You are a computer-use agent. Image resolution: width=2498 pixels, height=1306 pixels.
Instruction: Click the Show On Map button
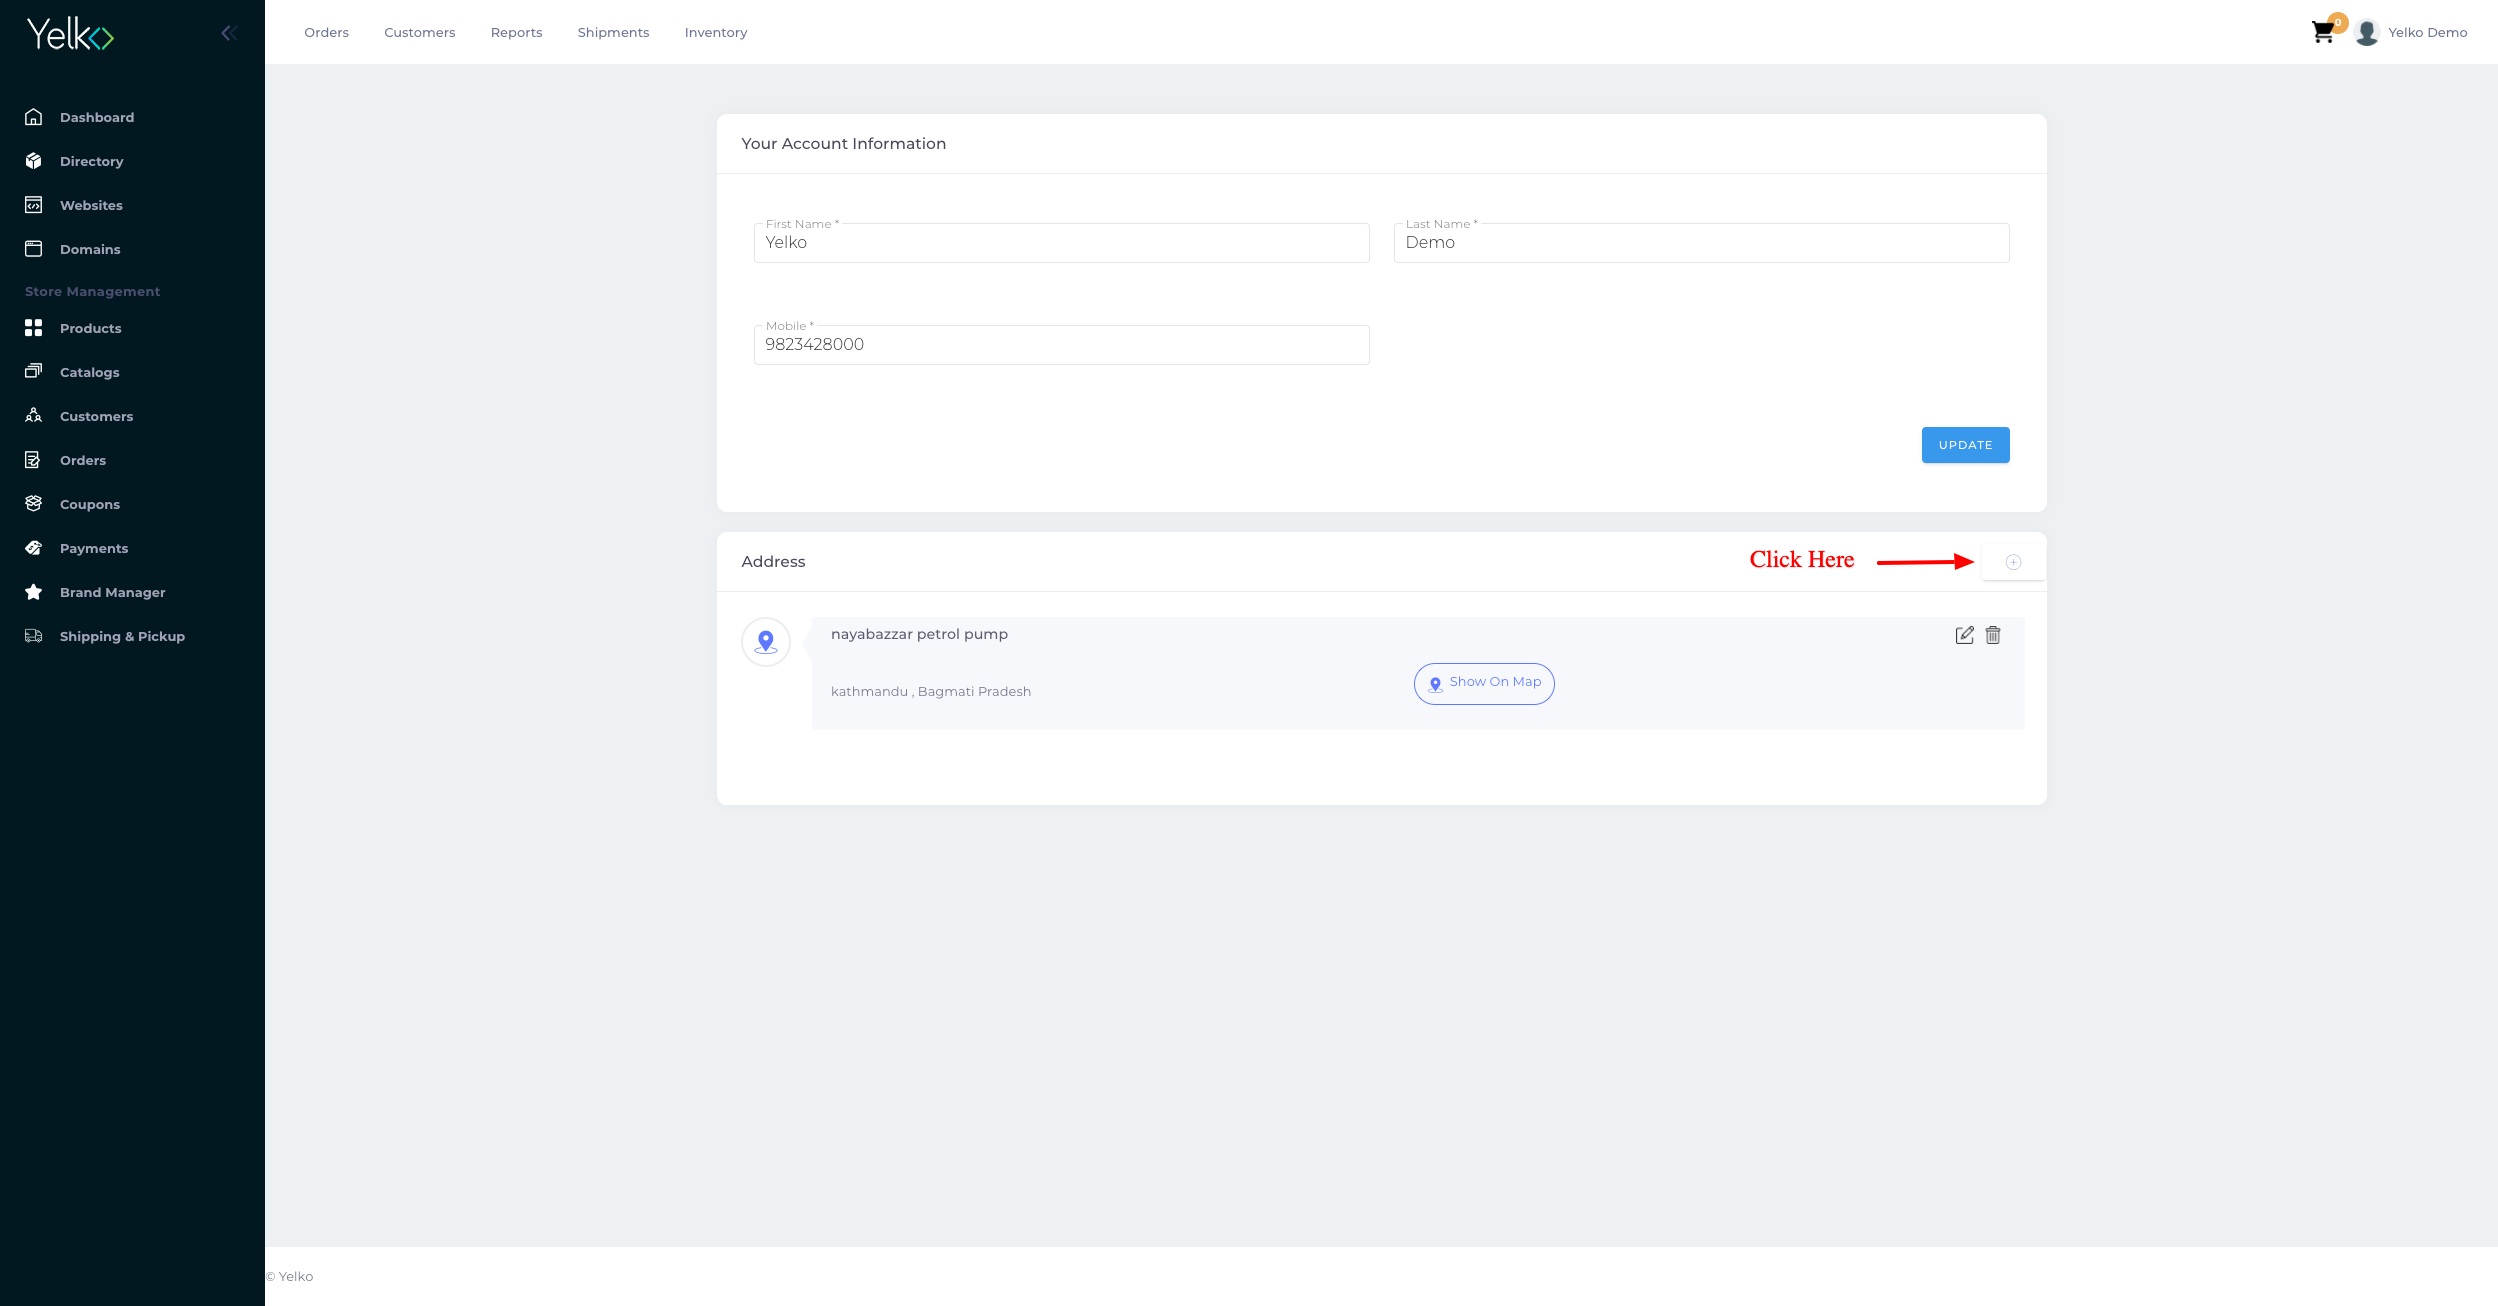1484,684
